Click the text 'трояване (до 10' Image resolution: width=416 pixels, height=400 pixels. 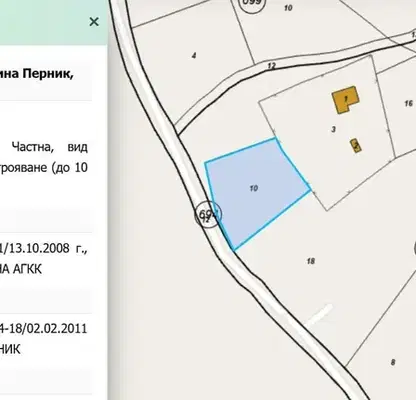[44, 168]
